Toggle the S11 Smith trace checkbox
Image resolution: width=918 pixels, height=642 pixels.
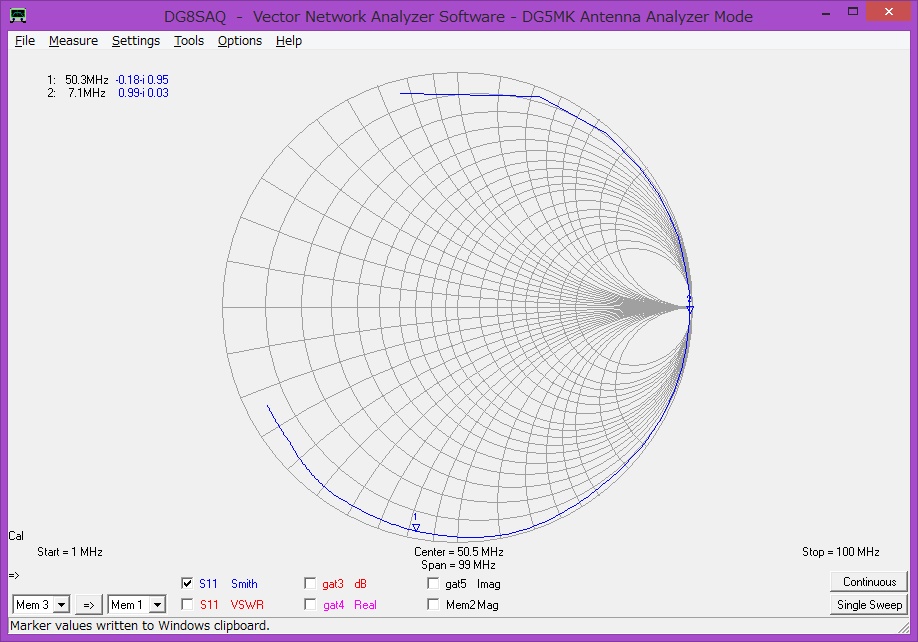point(187,583)
